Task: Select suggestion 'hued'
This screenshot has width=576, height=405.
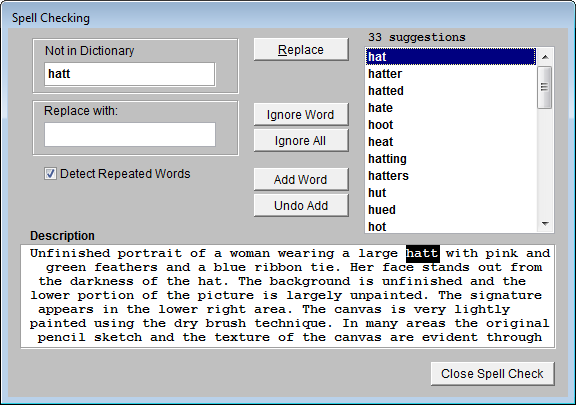Action: pyautogui.click(x=451, y=209)
